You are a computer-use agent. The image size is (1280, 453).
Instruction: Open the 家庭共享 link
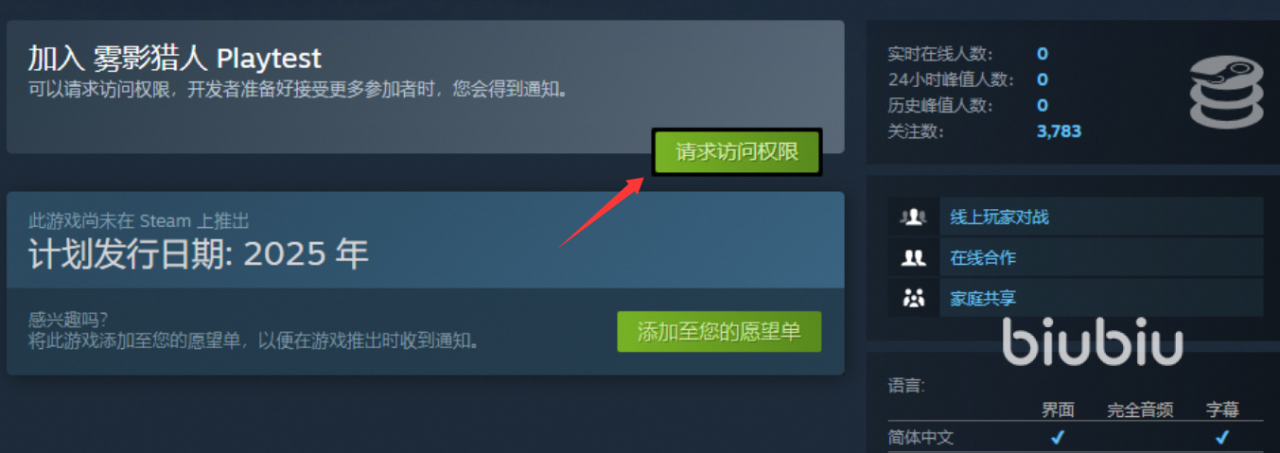pos(982,297)
